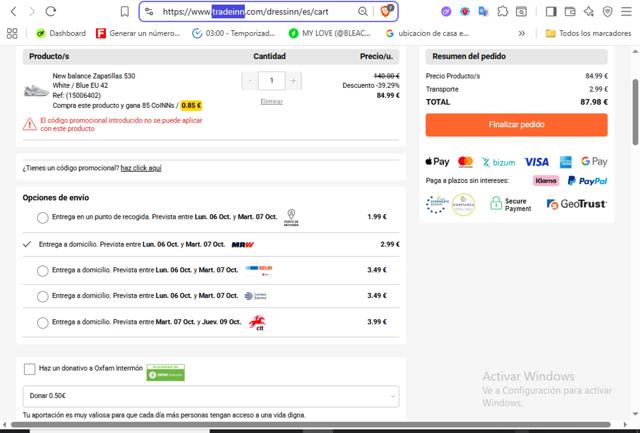Click the quantity input showing 1
The width and height of the screenshot is (640, 433).
pos(271,81)
